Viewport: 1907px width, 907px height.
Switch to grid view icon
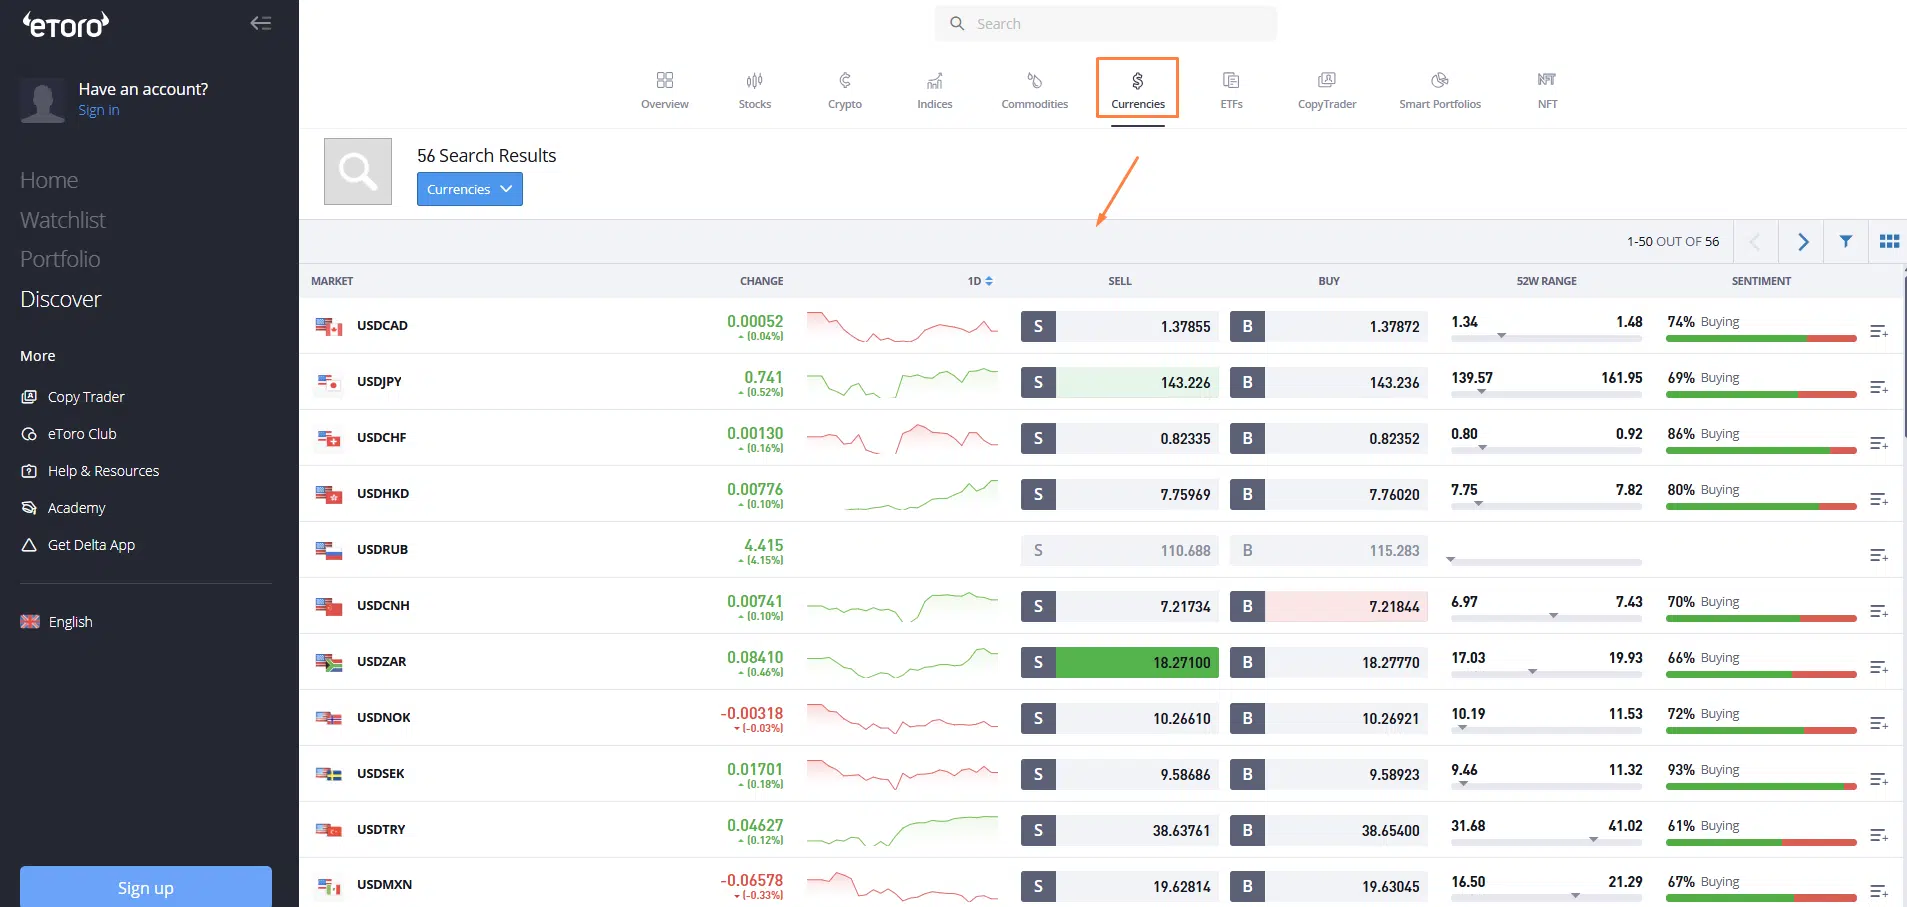click(x=1889, y=241)
